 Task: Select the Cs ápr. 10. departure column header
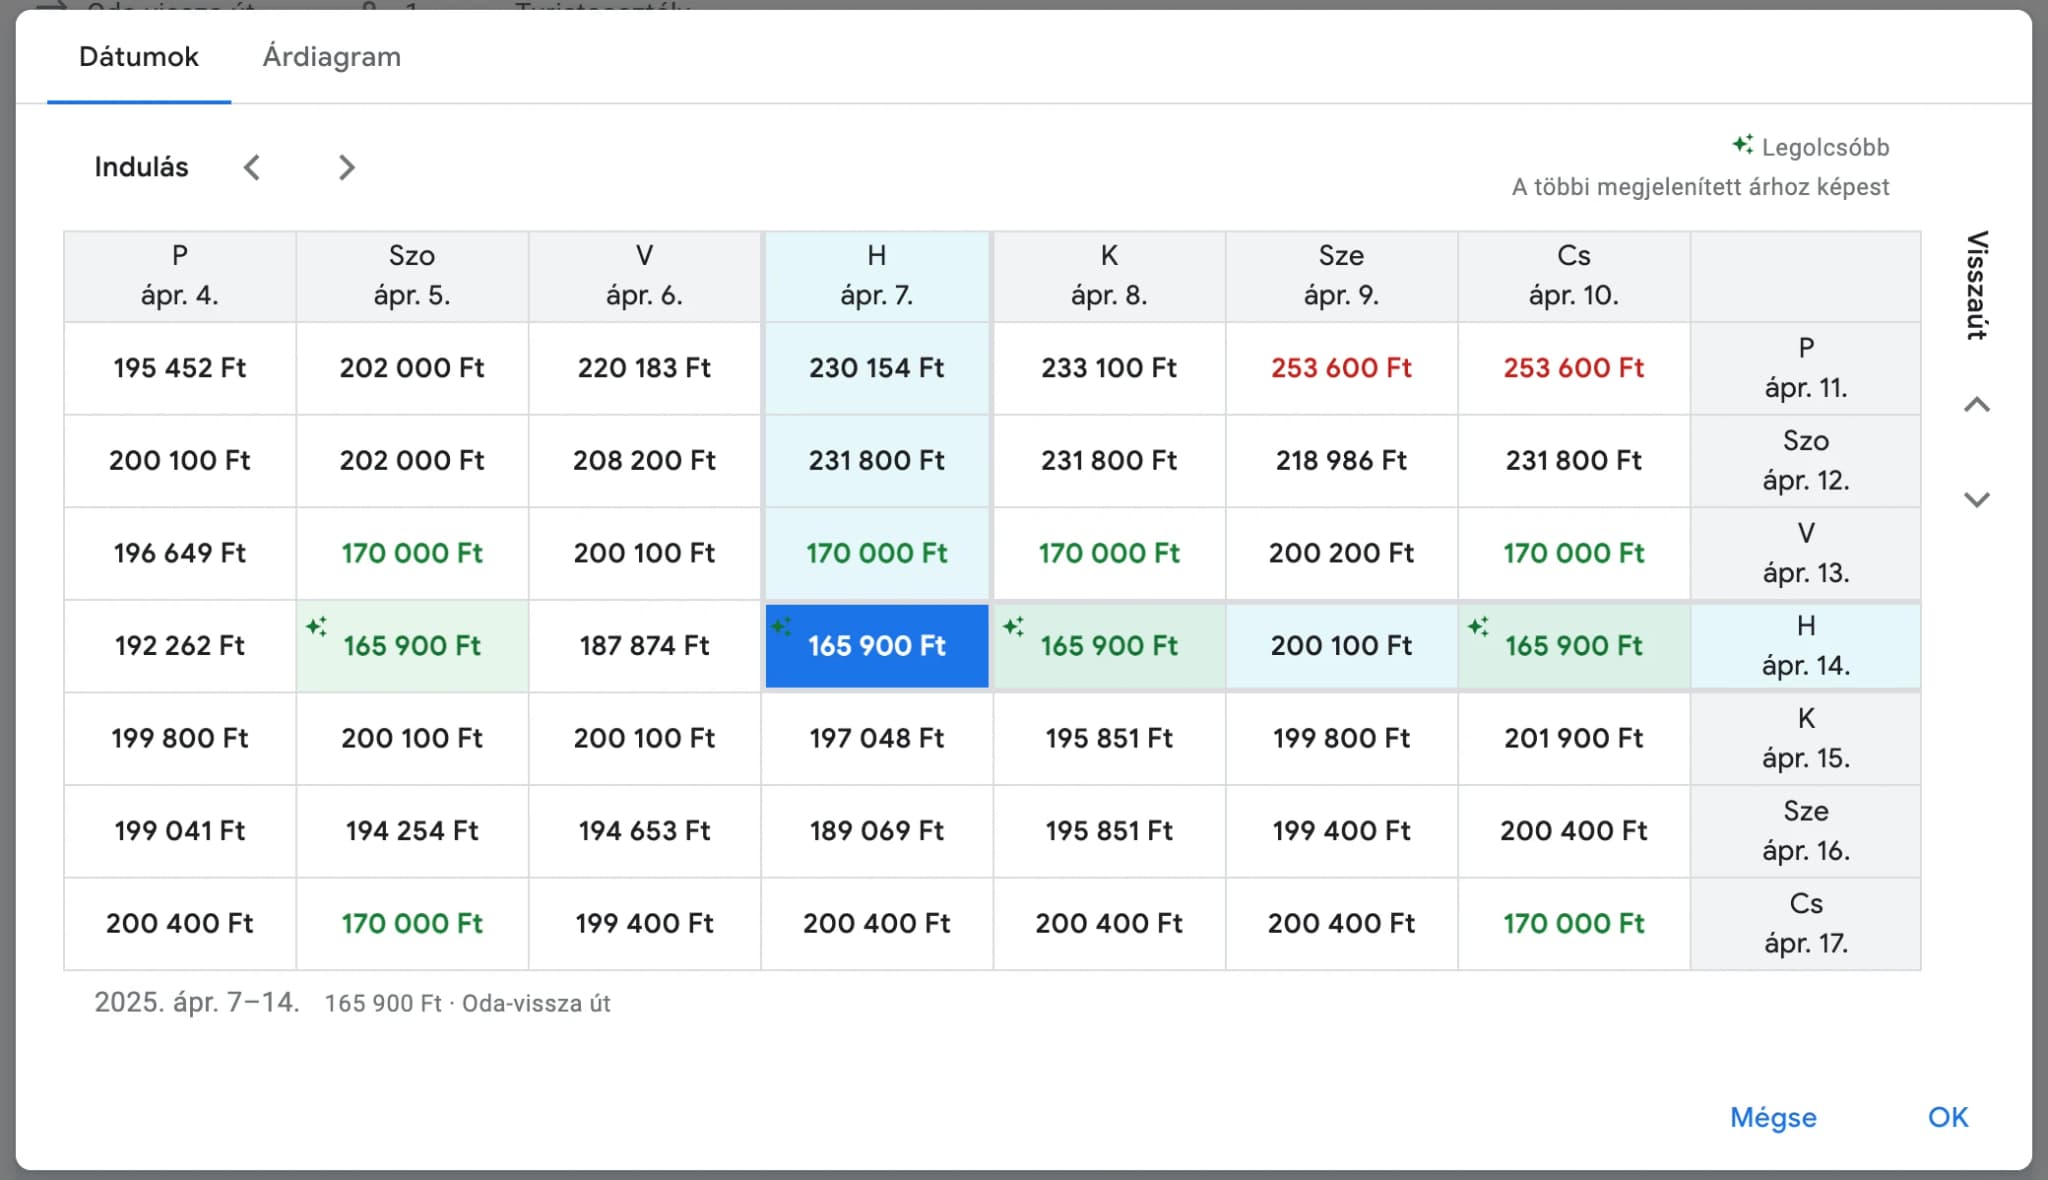tap(1574, 276)
